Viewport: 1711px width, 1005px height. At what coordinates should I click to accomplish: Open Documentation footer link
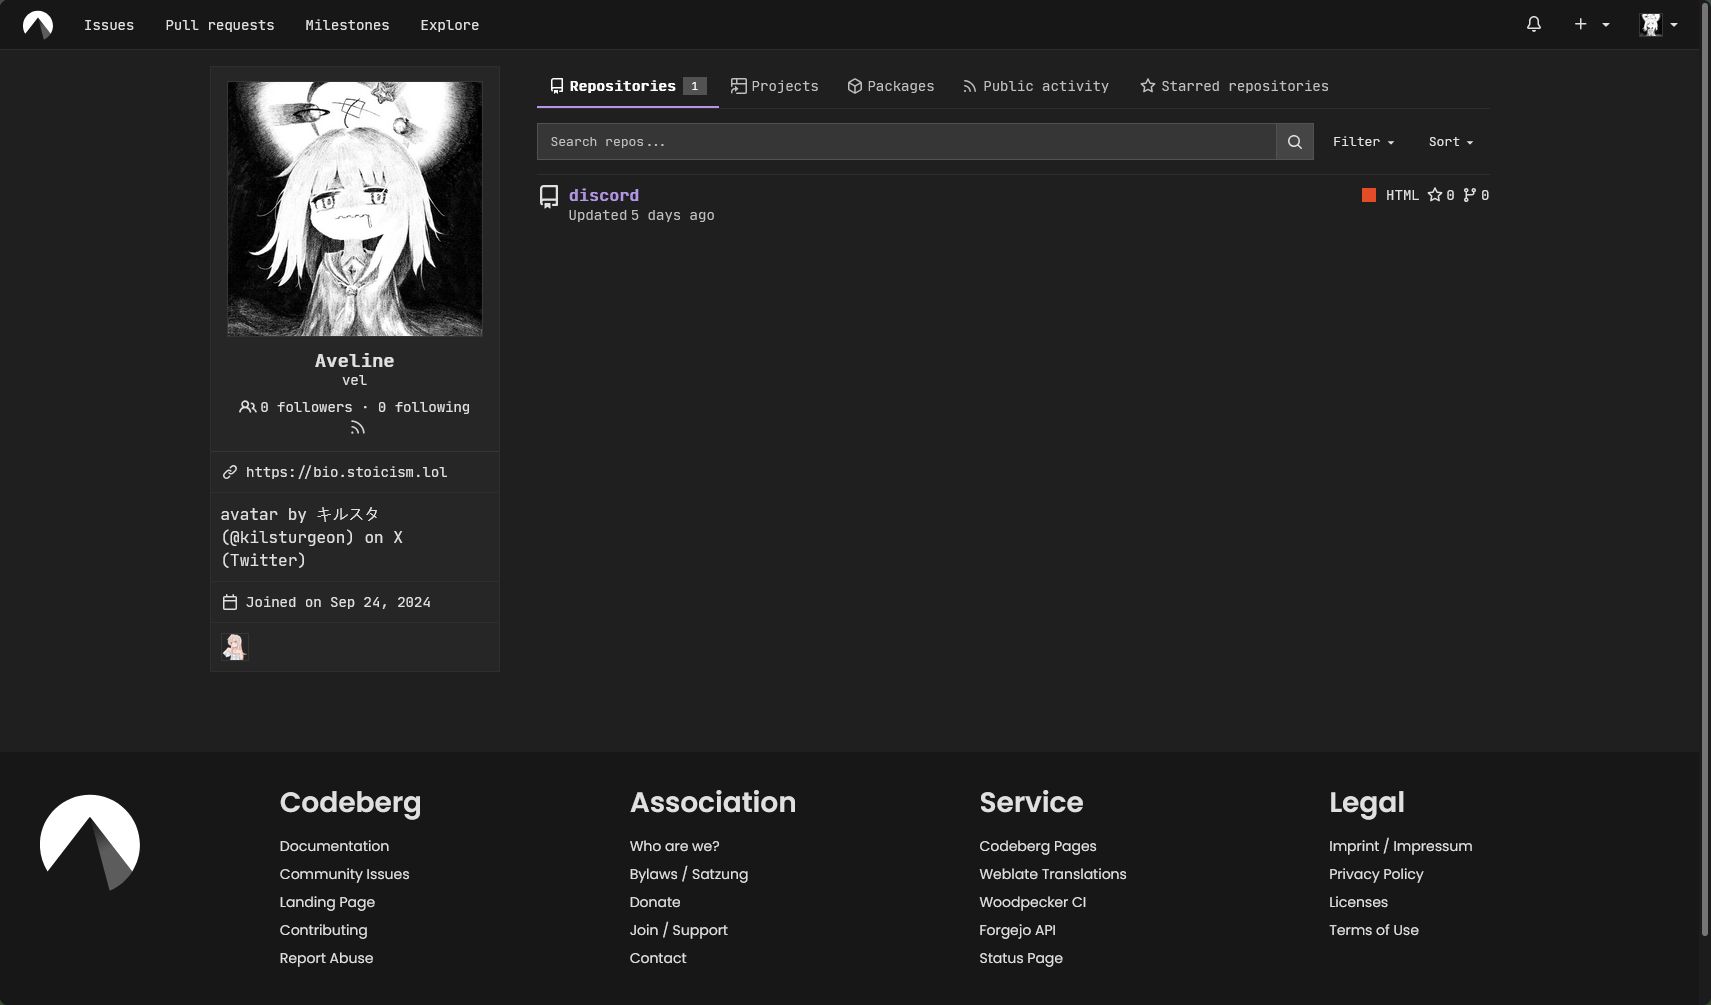coord(334,846)
